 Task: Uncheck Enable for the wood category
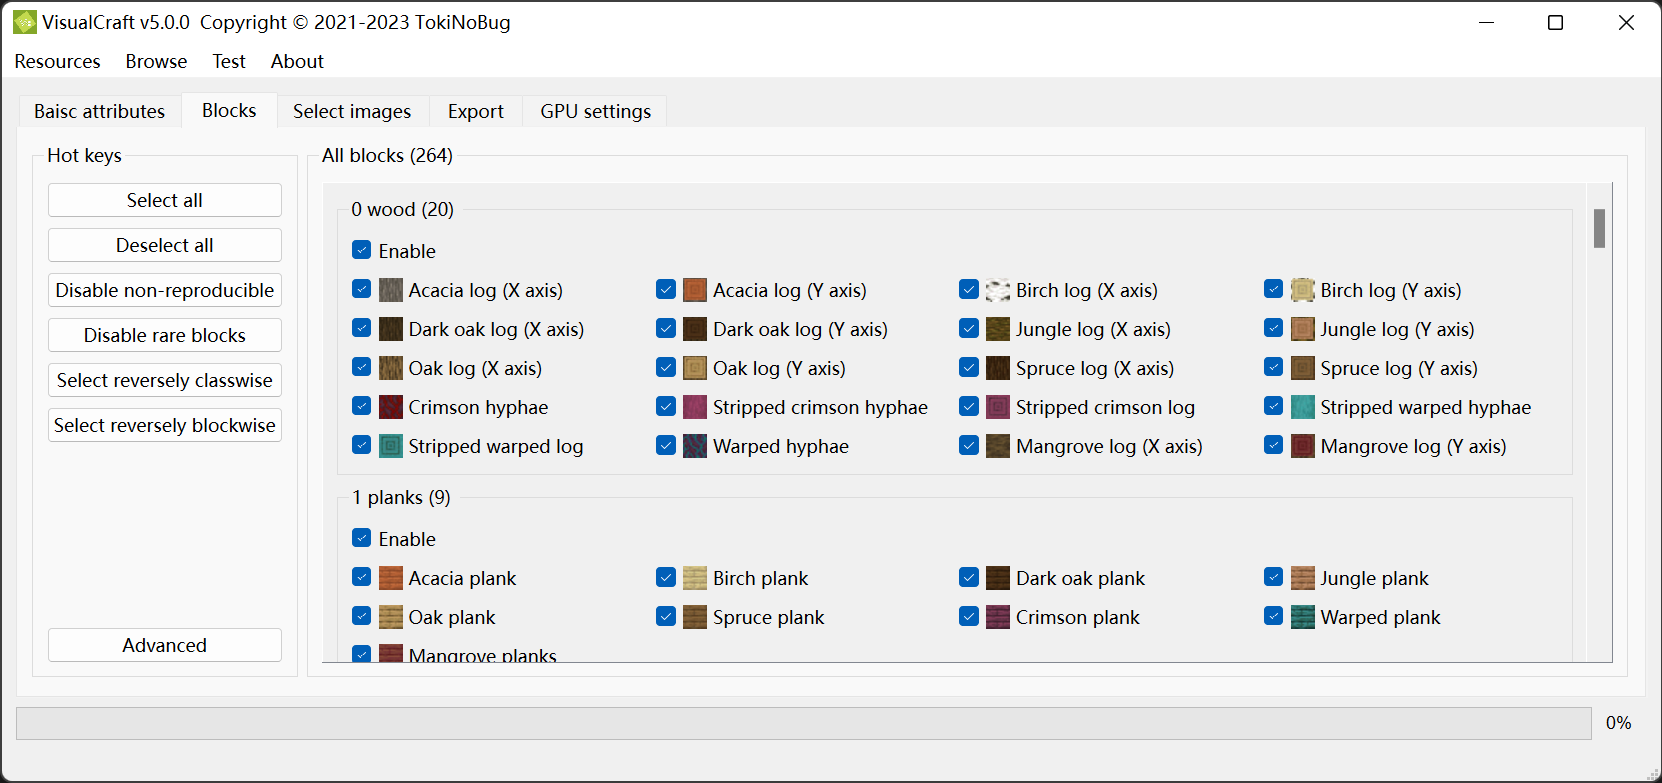[x=362, y=250]
